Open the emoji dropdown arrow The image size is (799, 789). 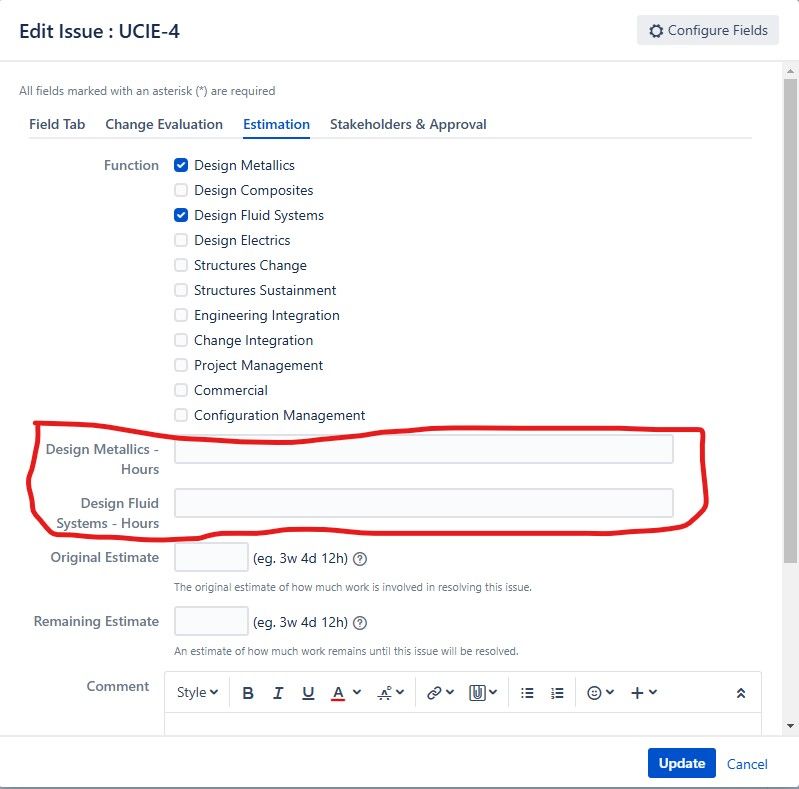pos(609,692)
